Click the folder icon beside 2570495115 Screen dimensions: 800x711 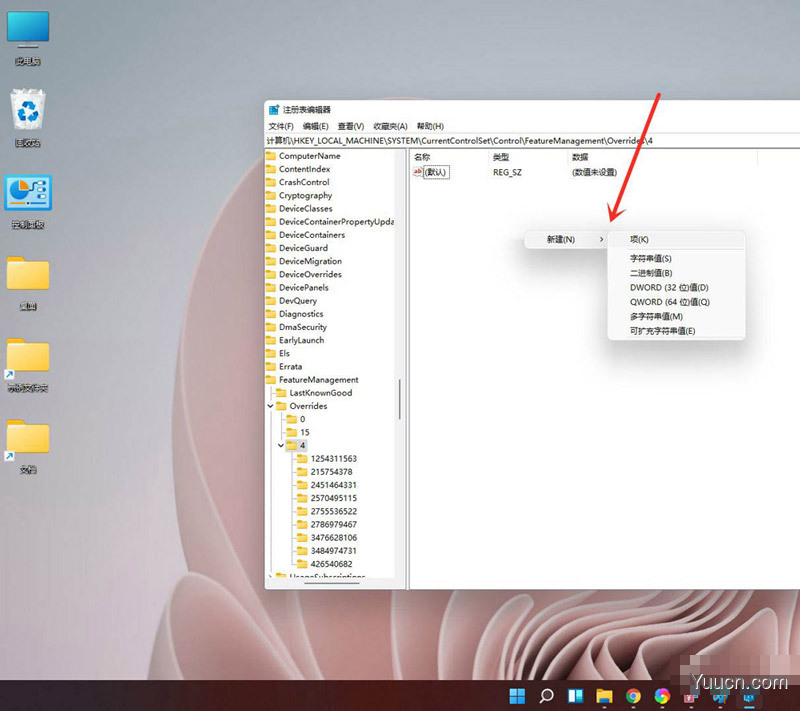302,498
